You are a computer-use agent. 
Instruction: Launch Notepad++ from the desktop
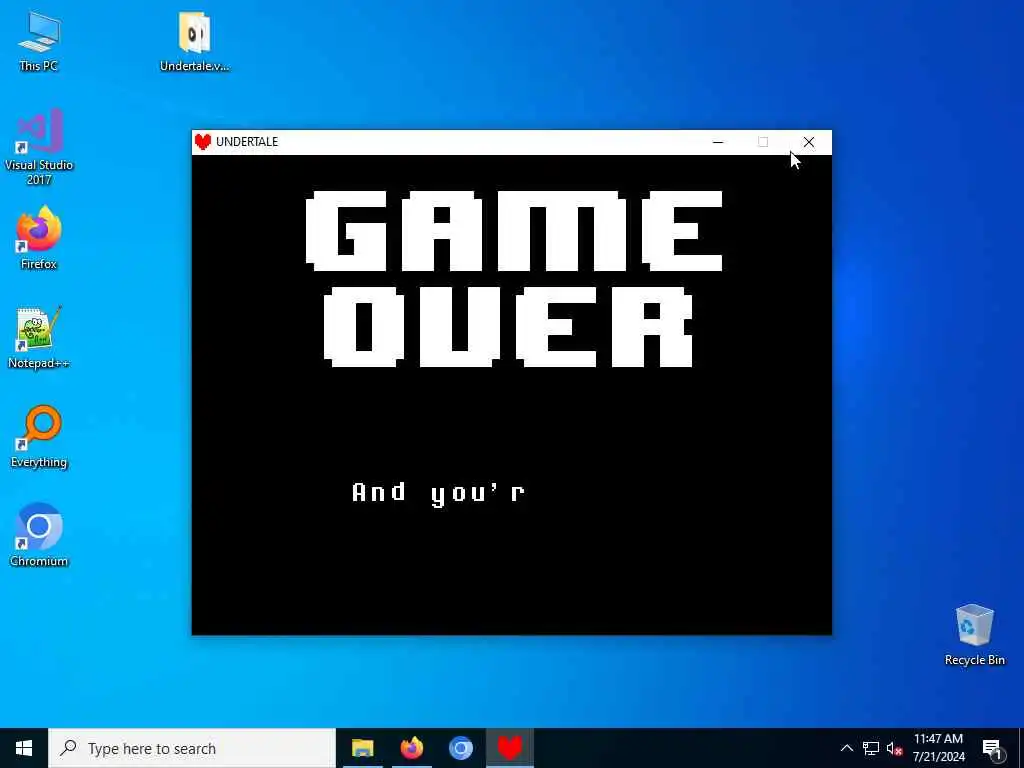pos(39,338)
